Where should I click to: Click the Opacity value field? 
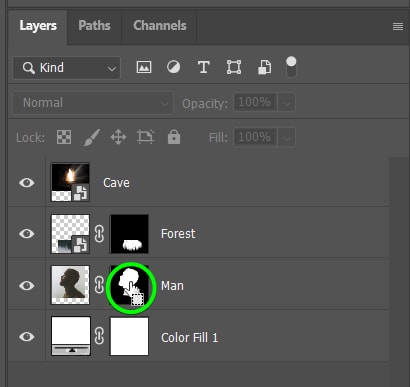coord(255,102)
